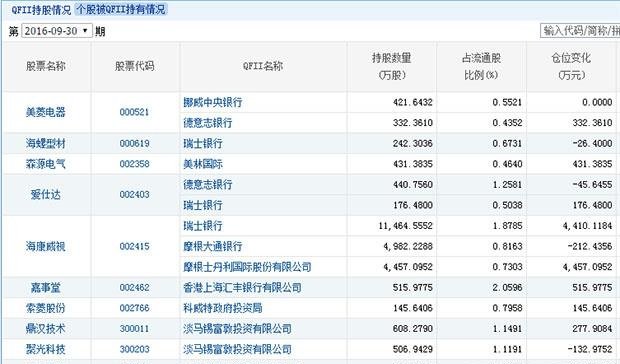This screenshot has height=364, width=620.
Task: Open stock code 002403 link
Action: (134, 194)
